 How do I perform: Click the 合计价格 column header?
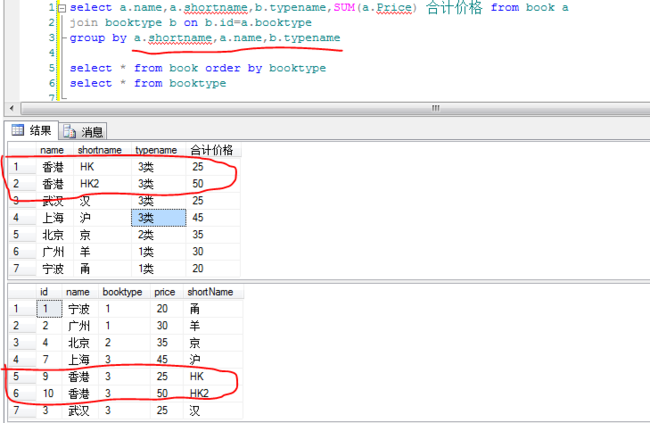212,150
